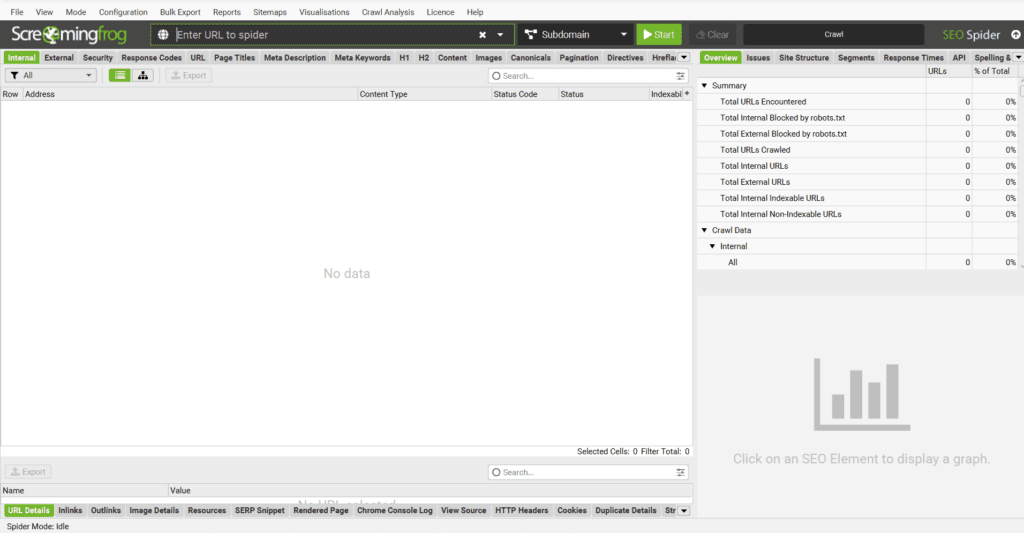Open the SERP Snippet bottom tab
The height and width of the screenshot is (533, 1024).
point(259,510)
